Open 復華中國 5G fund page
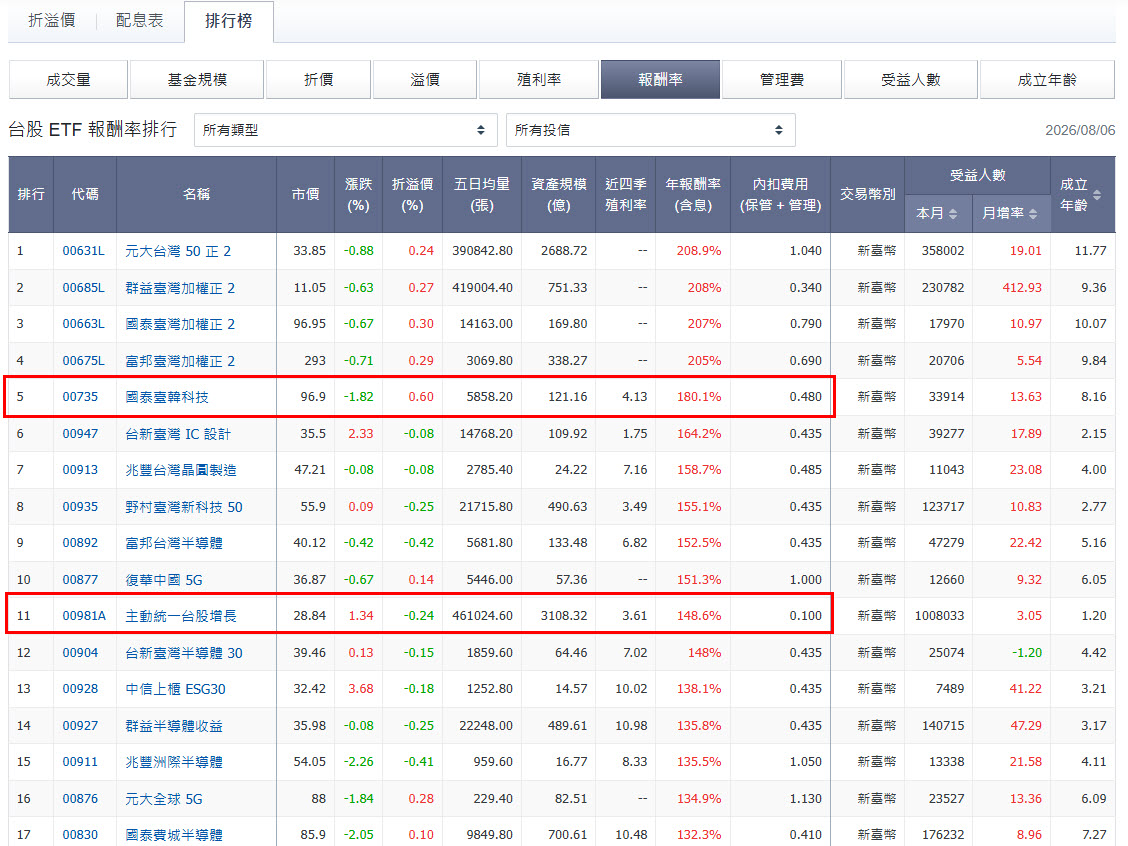Image resolution: width=1128 pixels, height=846 pixels. click(x=163, y=579)
